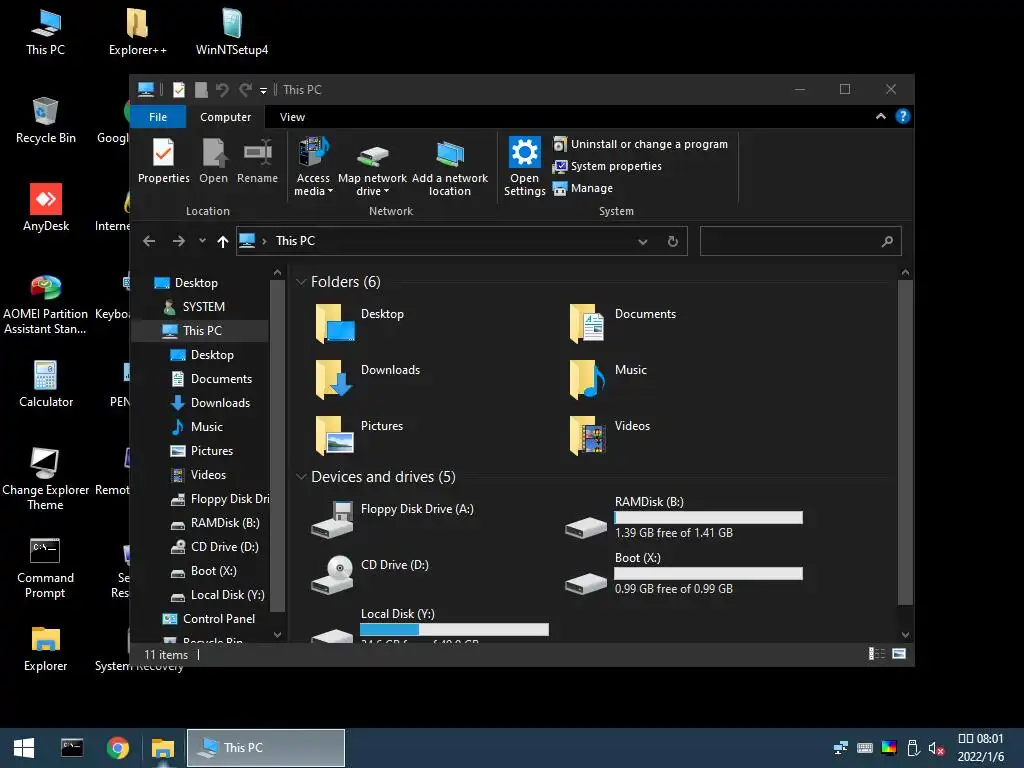Image resolution: width=1024 pixels, height=768 pixels.
Task: Refresh the This PC view
Action: (673, 242)
